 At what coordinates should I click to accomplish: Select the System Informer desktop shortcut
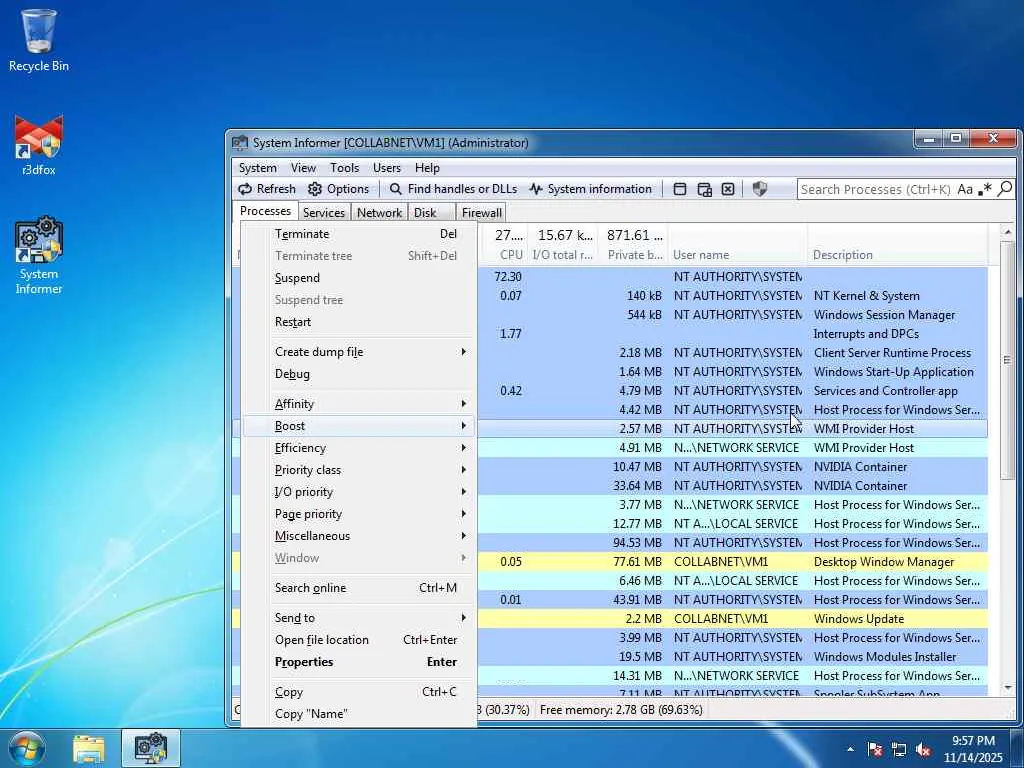pos(39,256)
